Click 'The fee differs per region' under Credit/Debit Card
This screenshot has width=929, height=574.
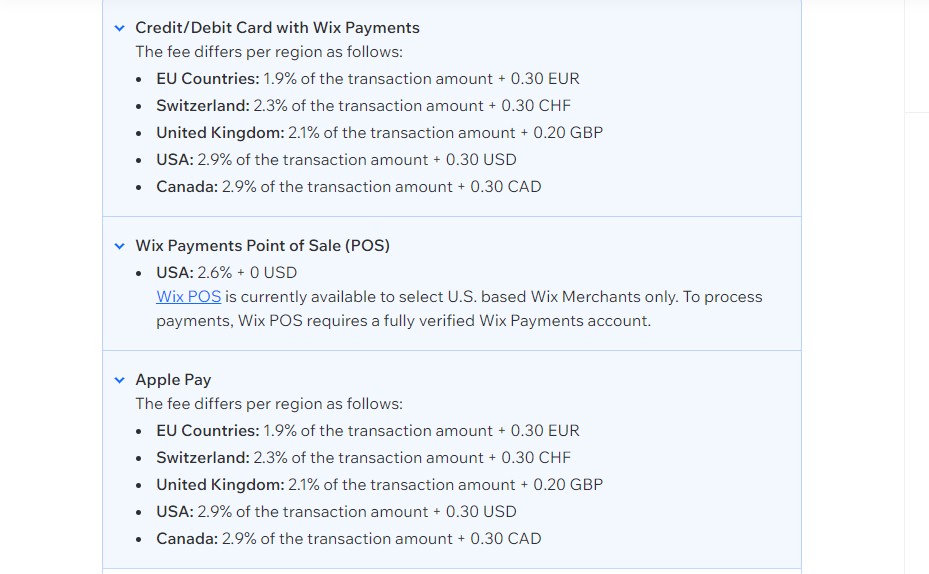269,52
